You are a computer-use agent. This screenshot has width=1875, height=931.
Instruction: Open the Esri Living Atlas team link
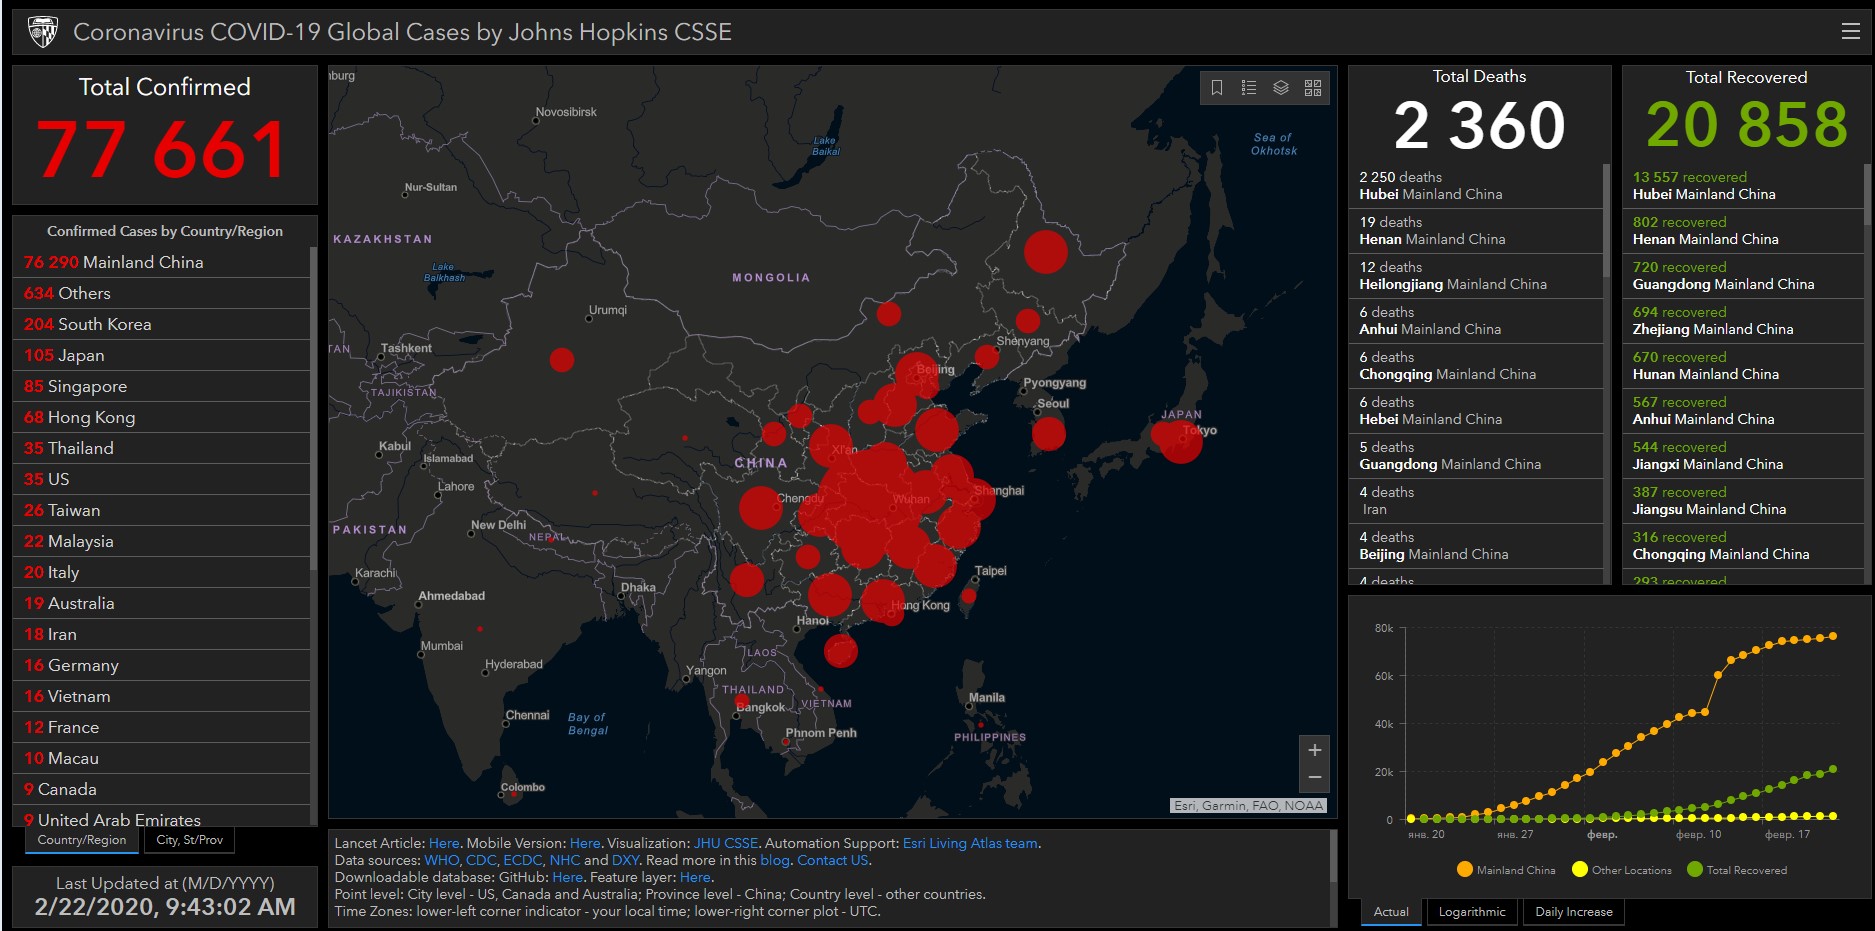pos(970,844)
